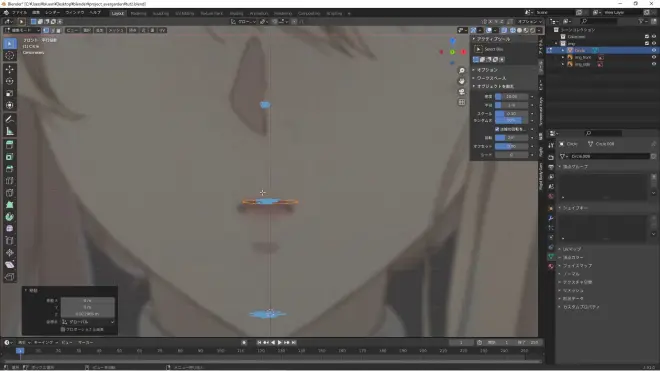
Task: Open the Window menu
Action: pyautogui.click(x=75, y=13)
